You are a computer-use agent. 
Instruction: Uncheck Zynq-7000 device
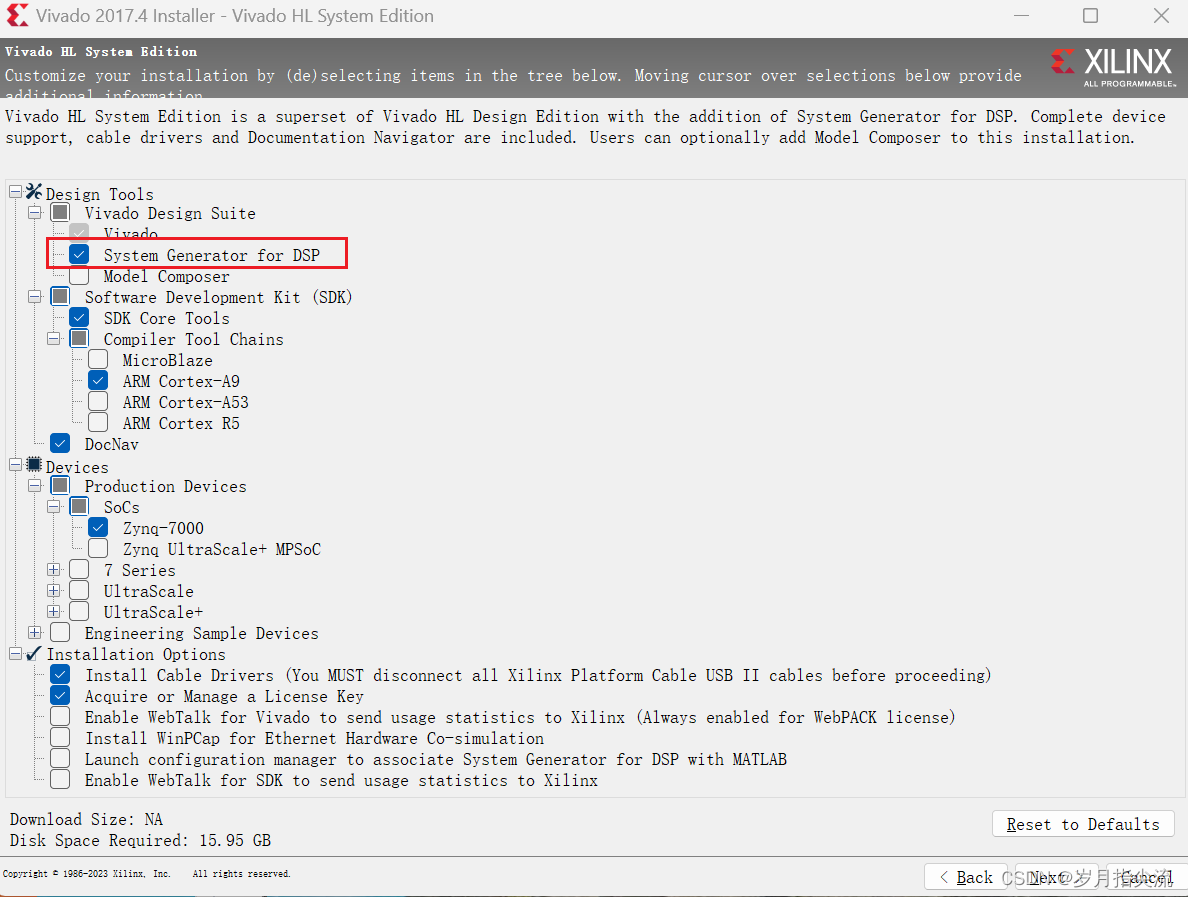click(98, 527)
